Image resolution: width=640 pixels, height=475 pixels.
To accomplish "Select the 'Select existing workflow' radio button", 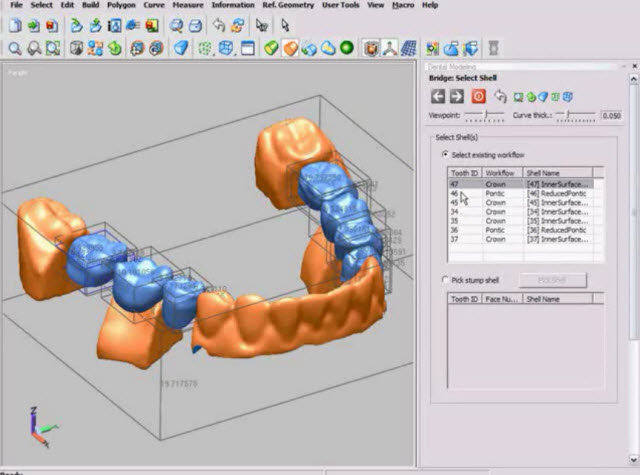I will coord(445,154).
